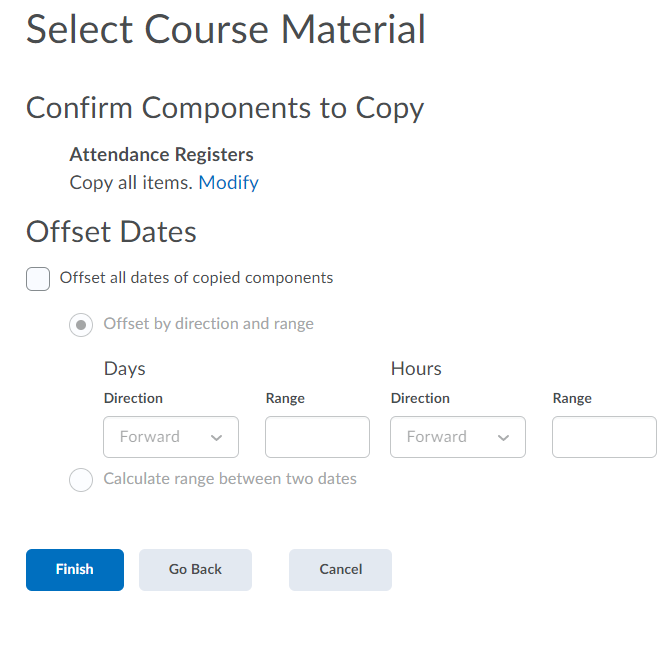Screen dimensions: 670x647
Task: Cancel the course copy
Action: point(340,569)
